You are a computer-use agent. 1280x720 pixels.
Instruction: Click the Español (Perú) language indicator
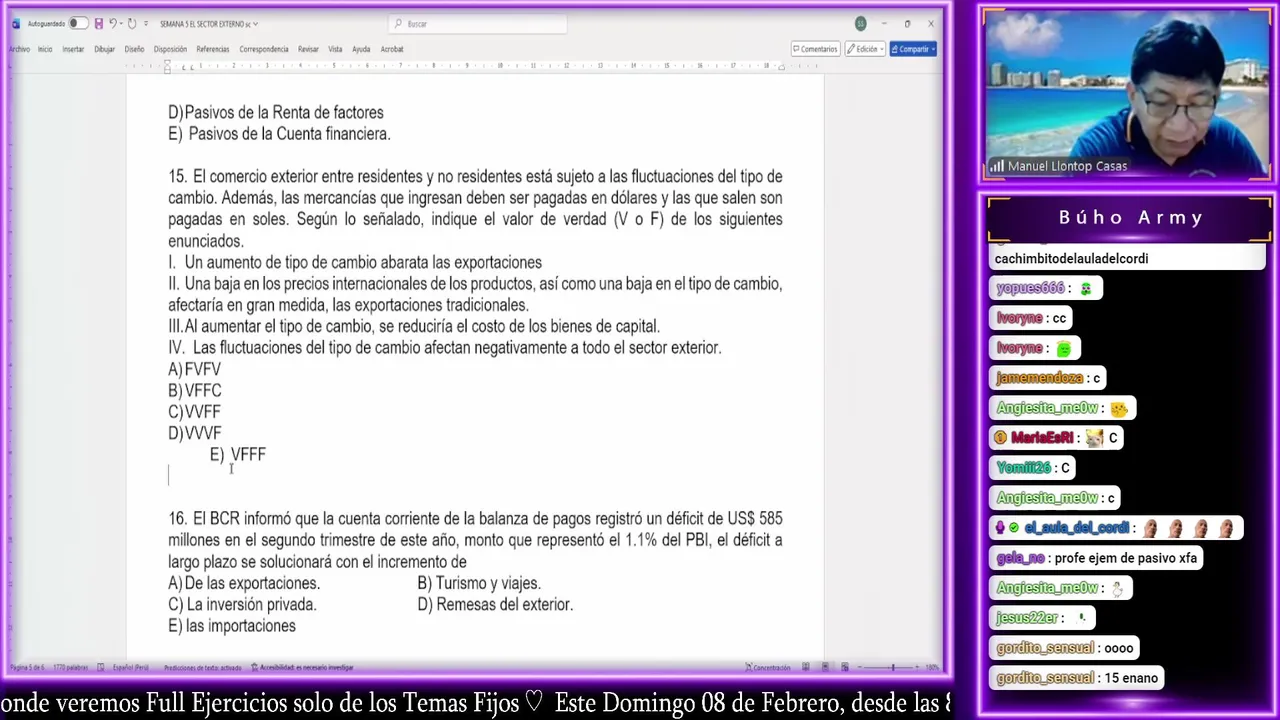pos(131,667)
